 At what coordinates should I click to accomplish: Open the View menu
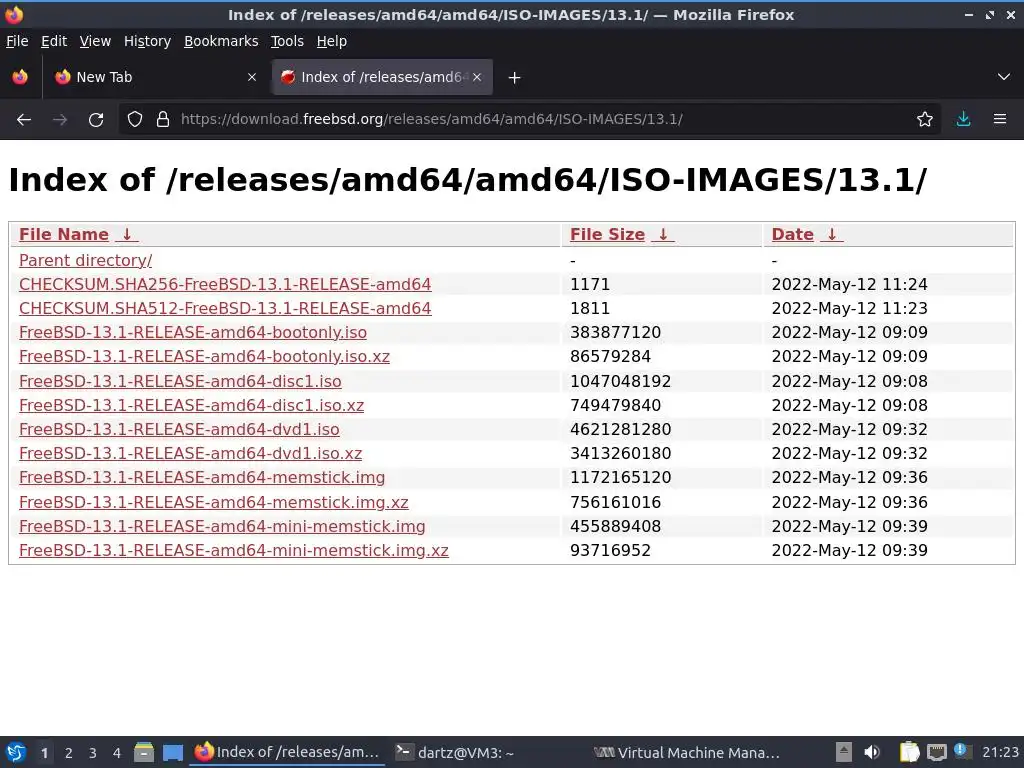(x=95, y=41)
